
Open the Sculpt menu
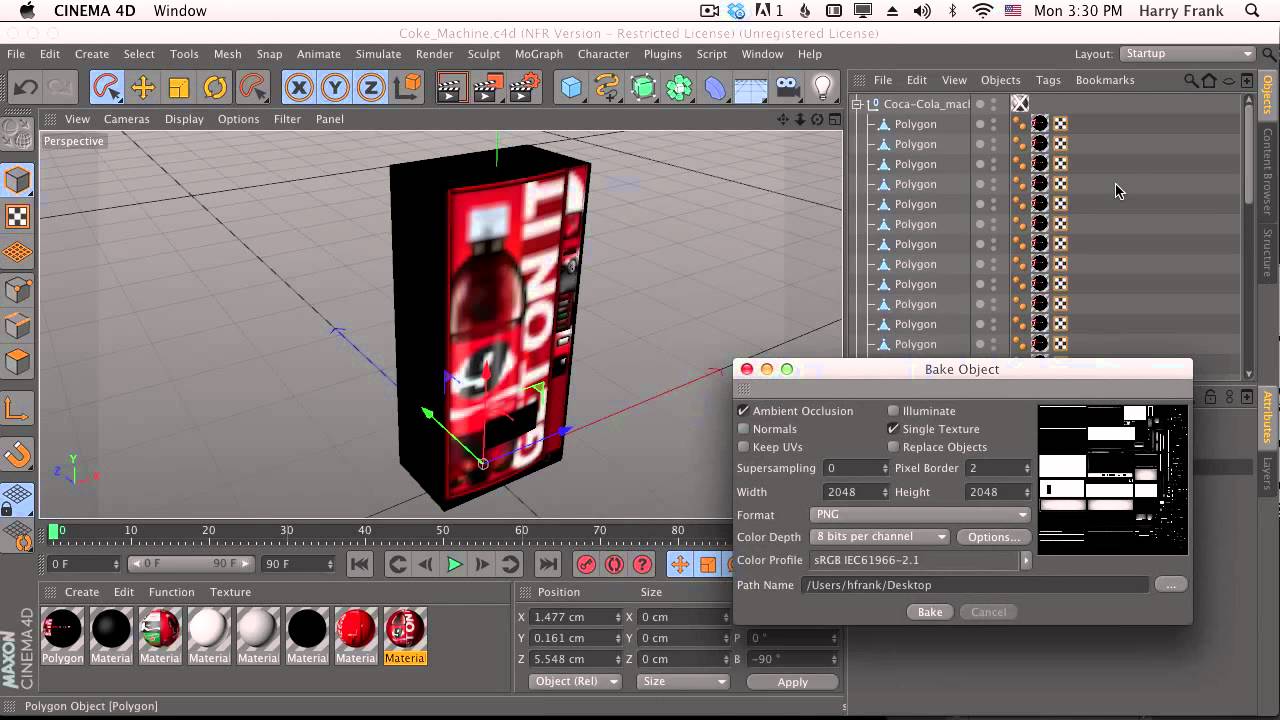click(x=483, y=54)
